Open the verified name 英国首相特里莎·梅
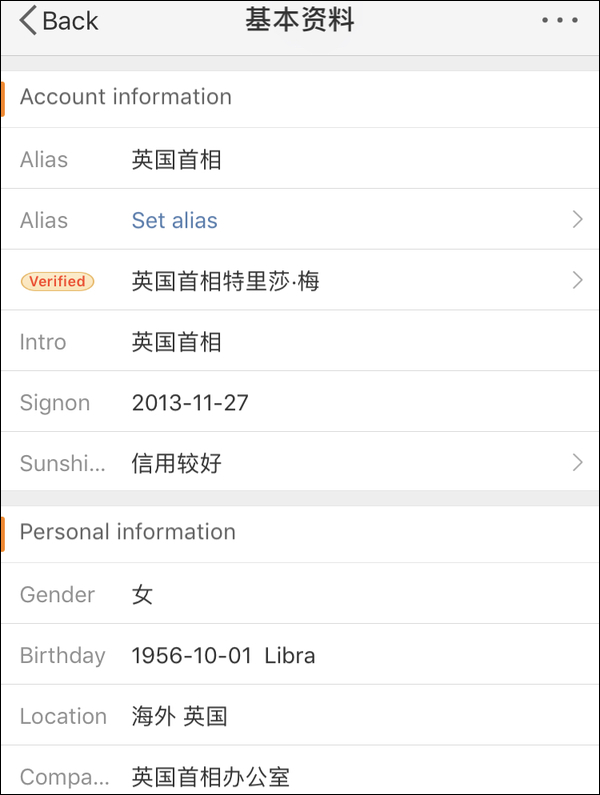 [225, 281]
